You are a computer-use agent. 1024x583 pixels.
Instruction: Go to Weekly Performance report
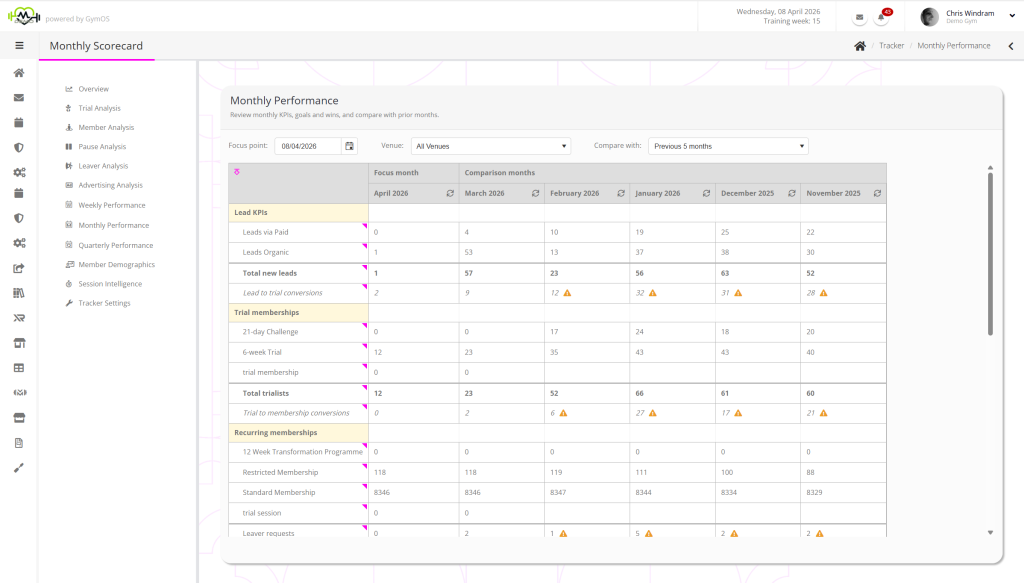click(111, 205)
